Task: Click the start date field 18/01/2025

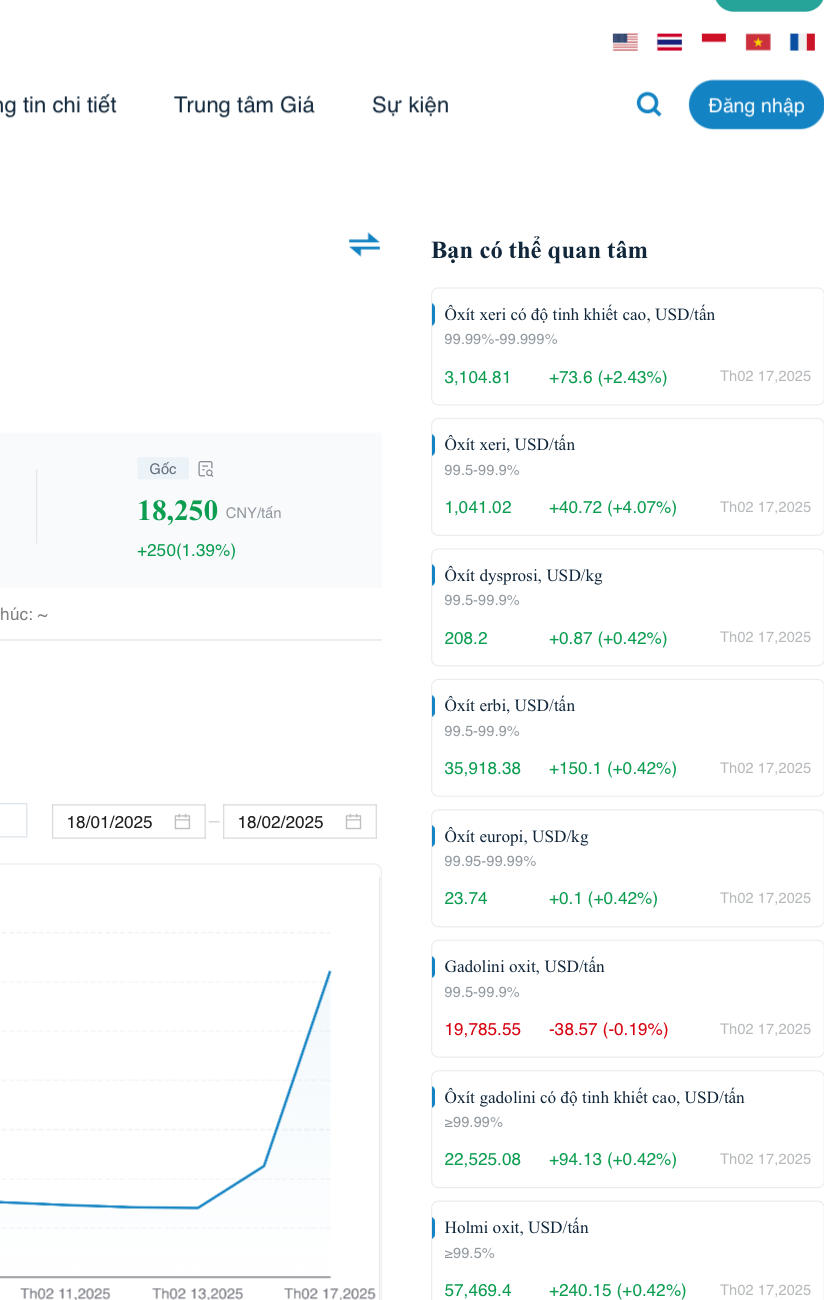Action: pos(129,822)
